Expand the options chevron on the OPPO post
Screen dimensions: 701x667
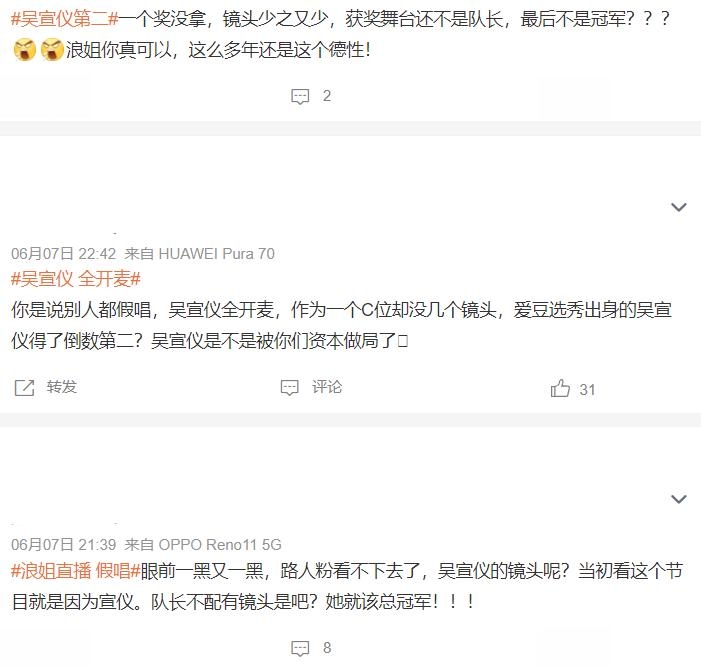[679, 499]
